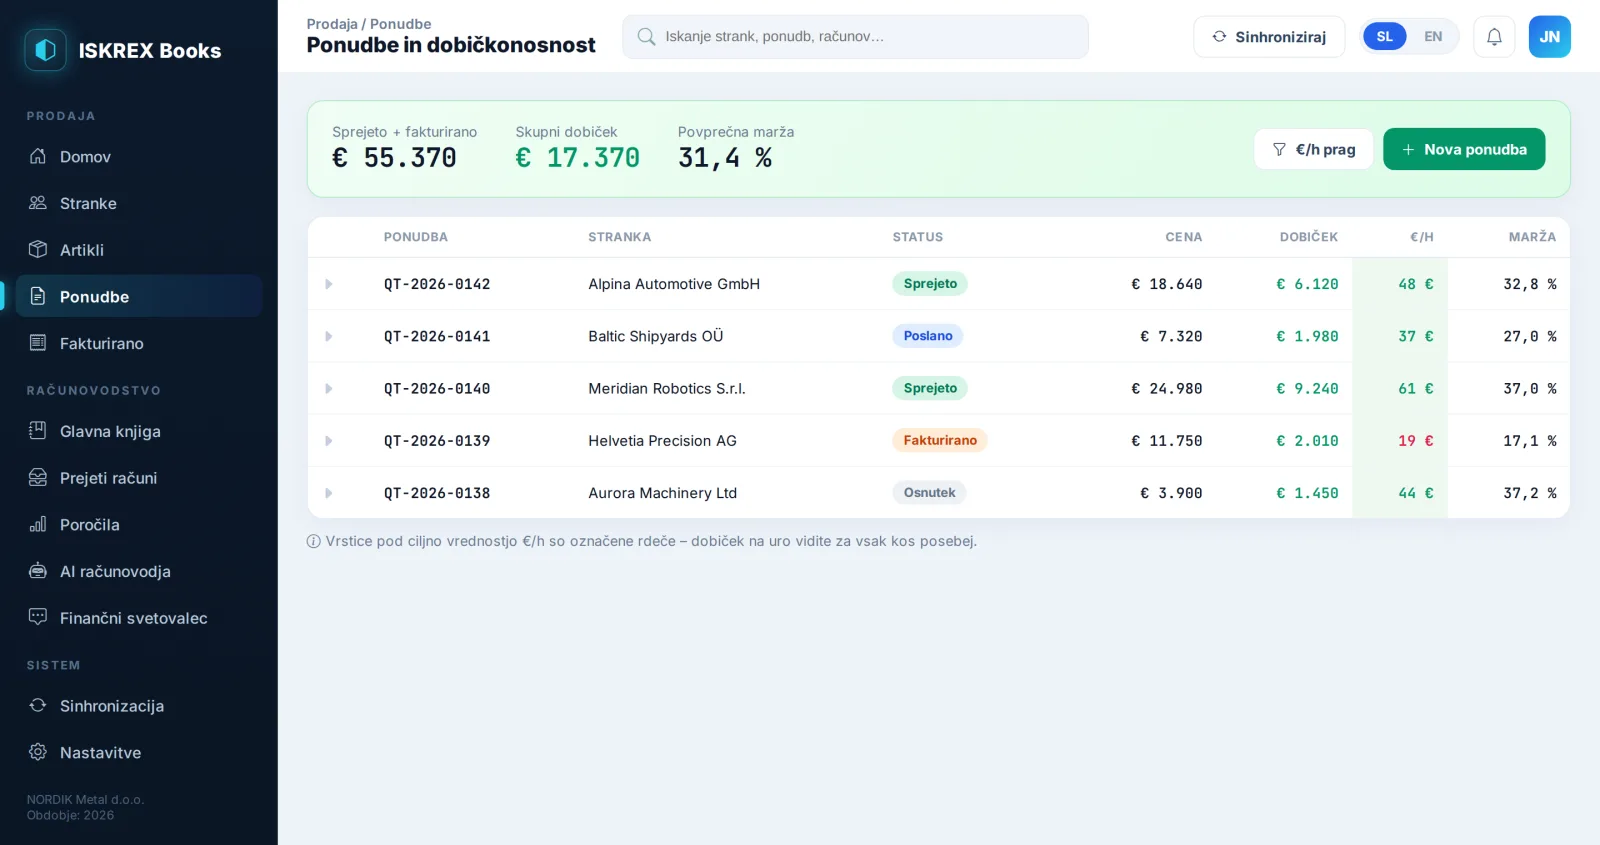
Task: Select customer Meridian Robotics S.r.l.
Action: click(667, 388)
